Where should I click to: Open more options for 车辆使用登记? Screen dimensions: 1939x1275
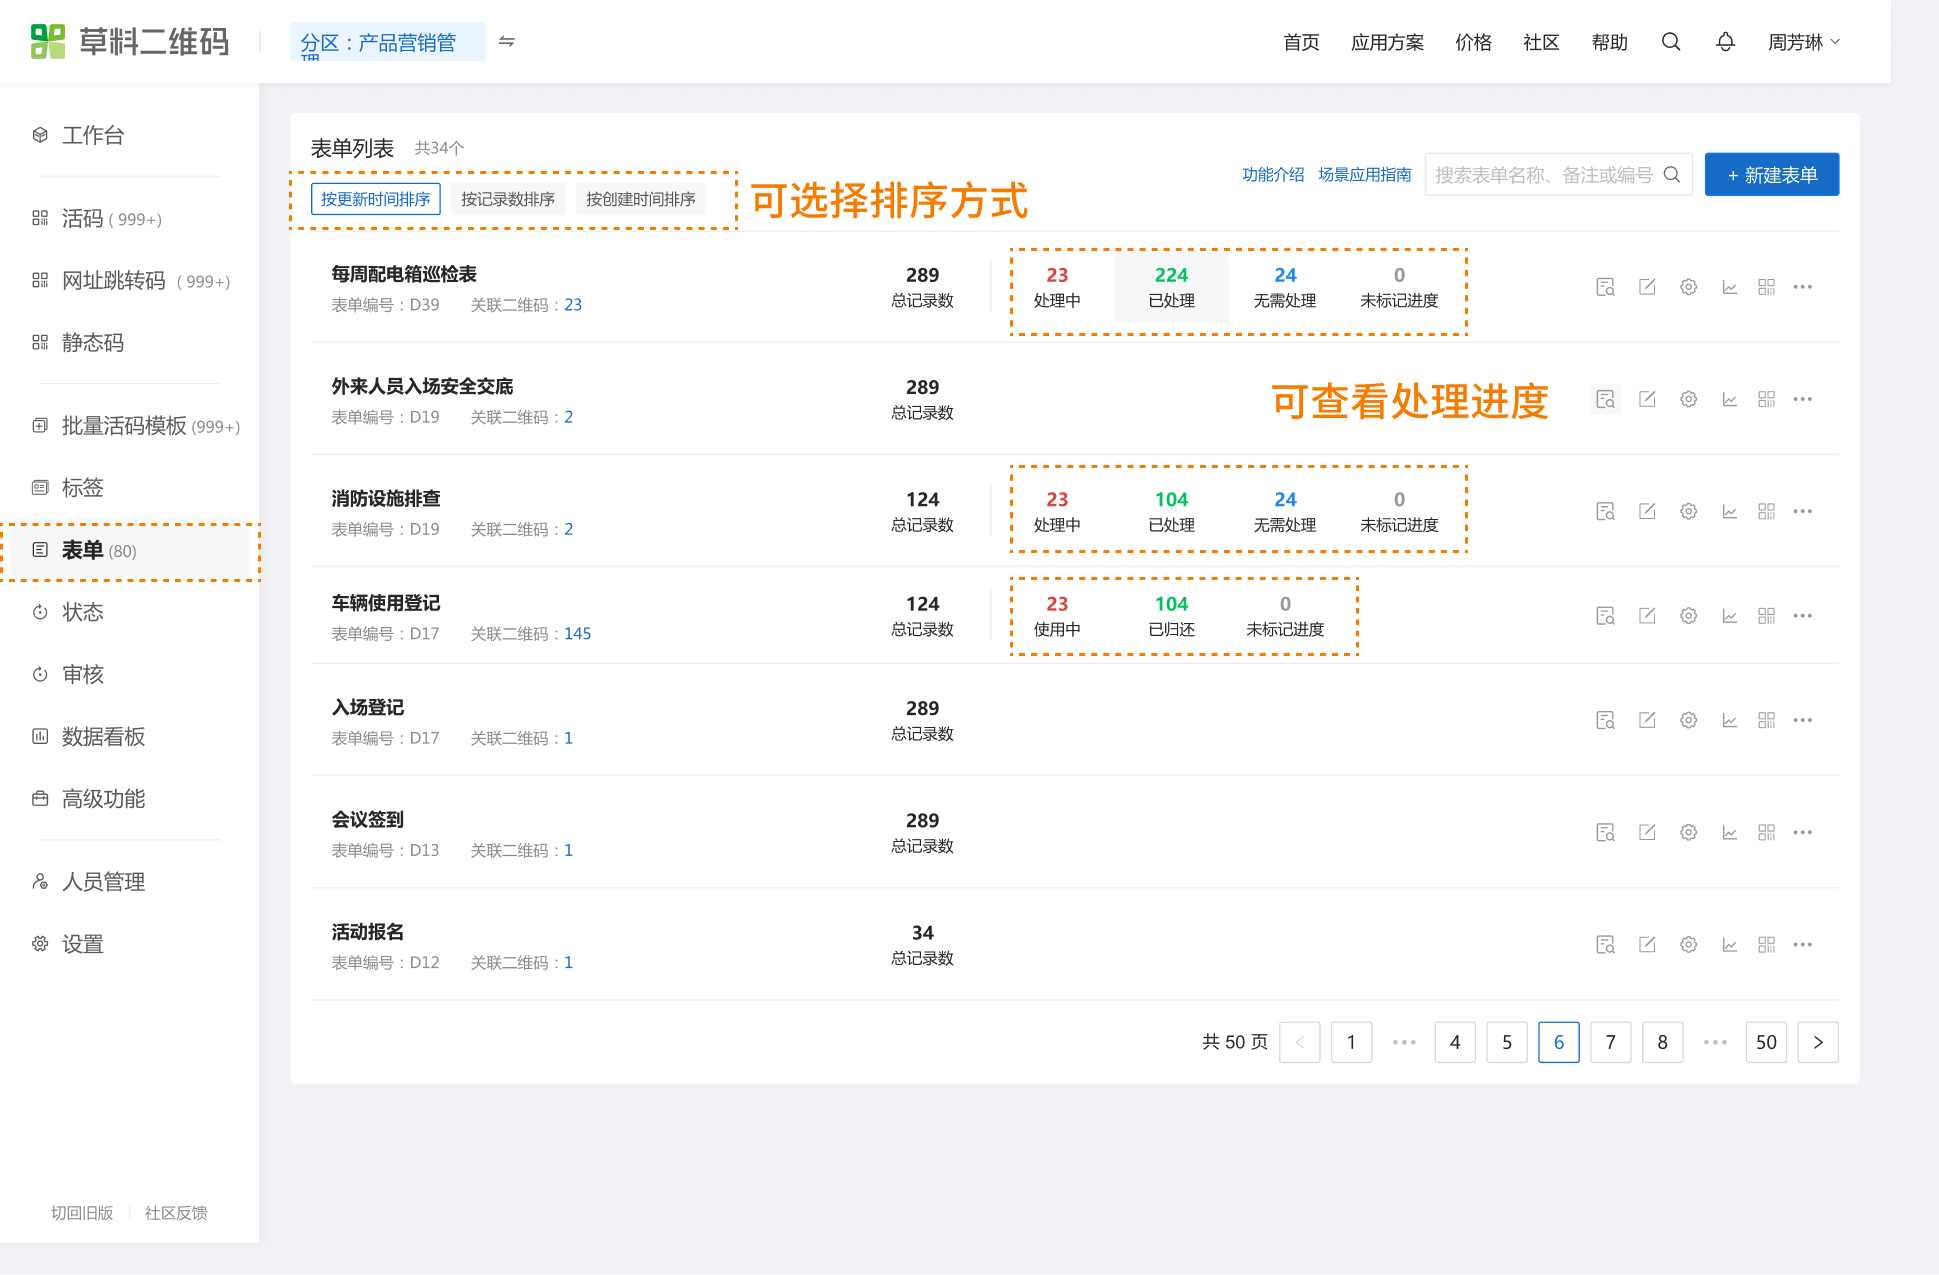(1802, 616)
